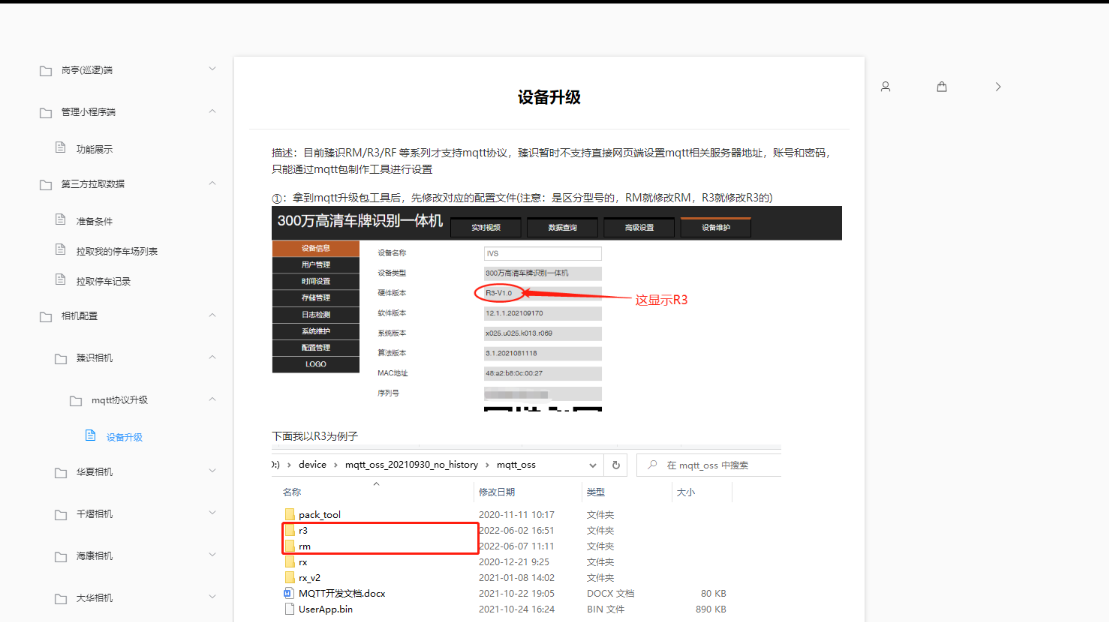Click the folder icon beside 千熠相机
Screen dimensions: 1109x622
[x=61, y=514]
